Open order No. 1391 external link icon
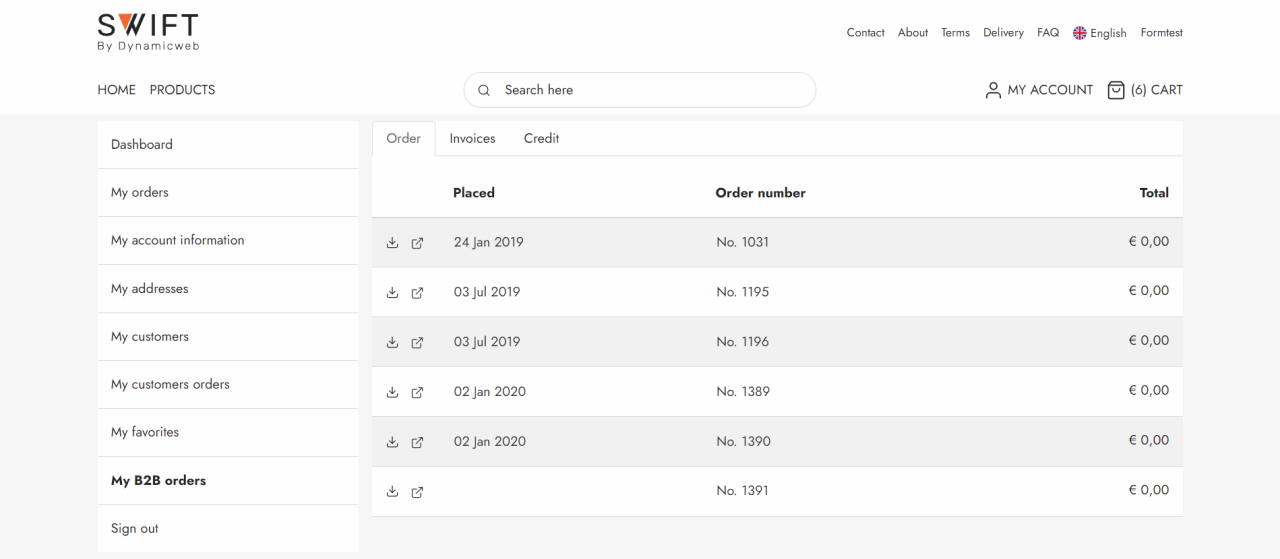The height and width of the screenshot is (559, 1280). (x=418, y=491)
